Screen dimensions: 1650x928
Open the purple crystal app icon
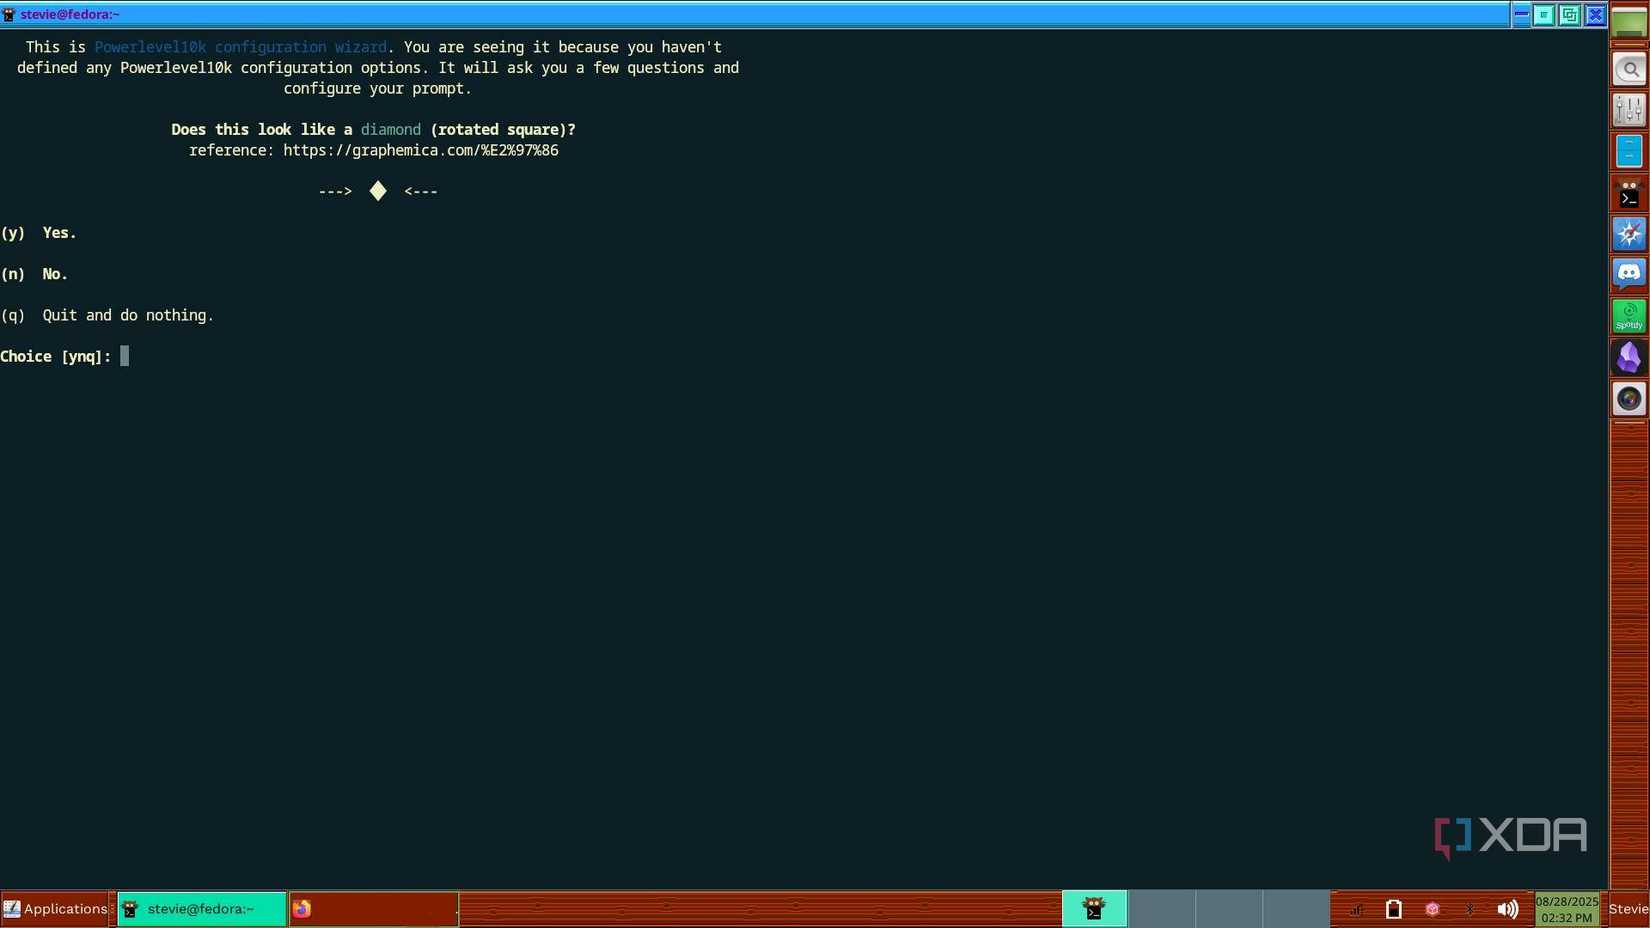pos(1628,357)
